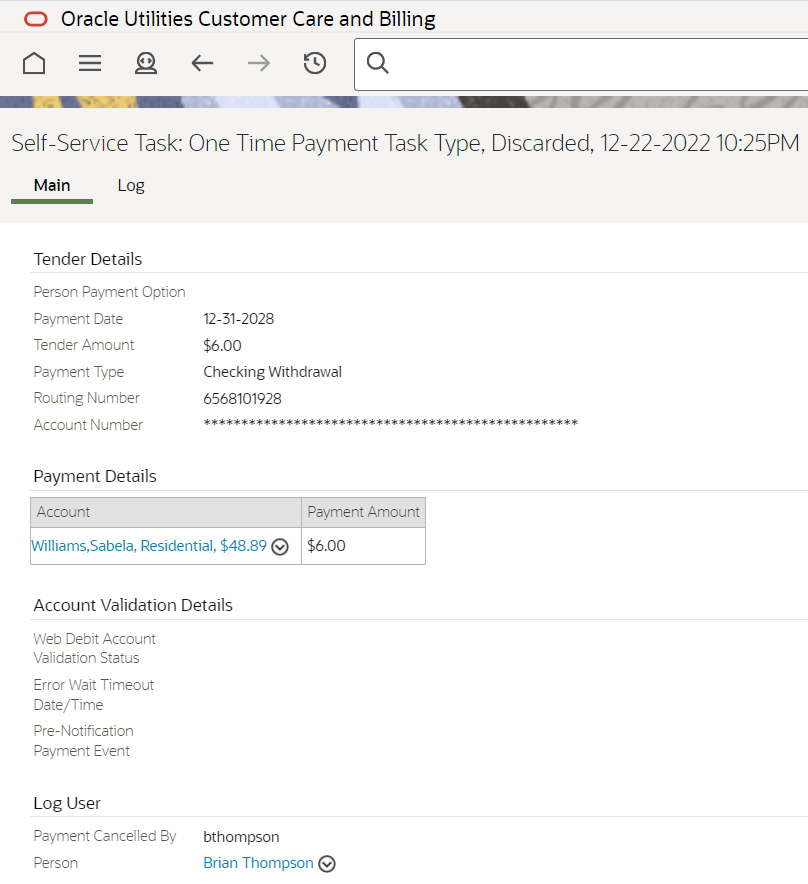
Task: Click the Home icon in the toolbar
Action: tap(34, 62)
